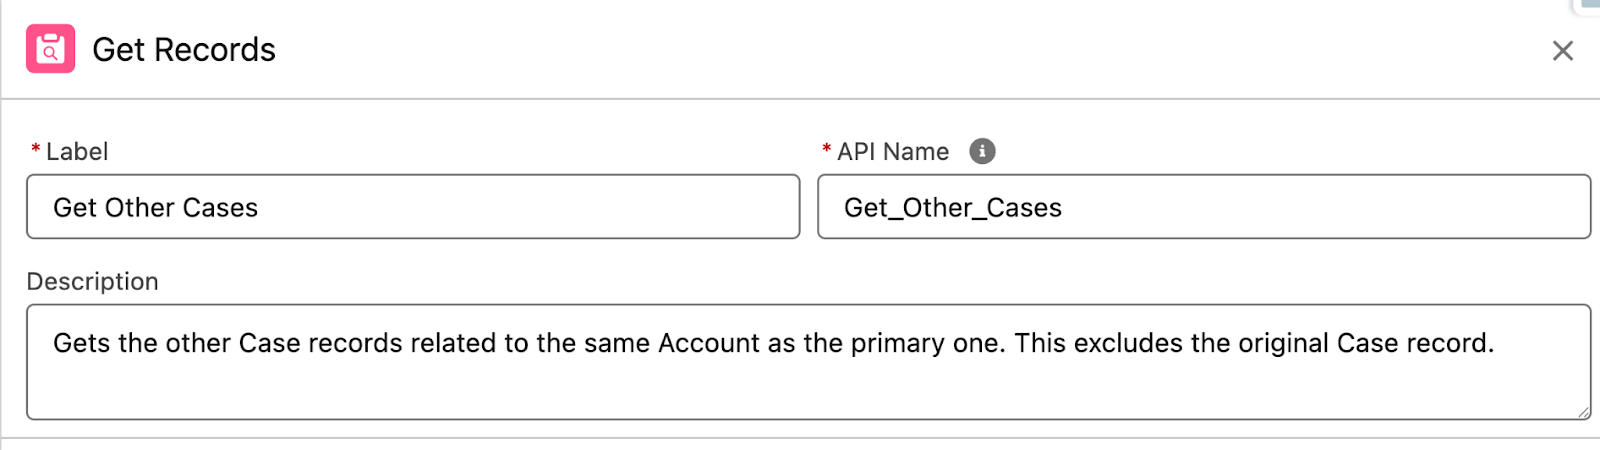Image resolution: width=1600 pixels, height=450 pixels.
Task: Grab the Description box resize handle
Action: tap(1583, 412)
